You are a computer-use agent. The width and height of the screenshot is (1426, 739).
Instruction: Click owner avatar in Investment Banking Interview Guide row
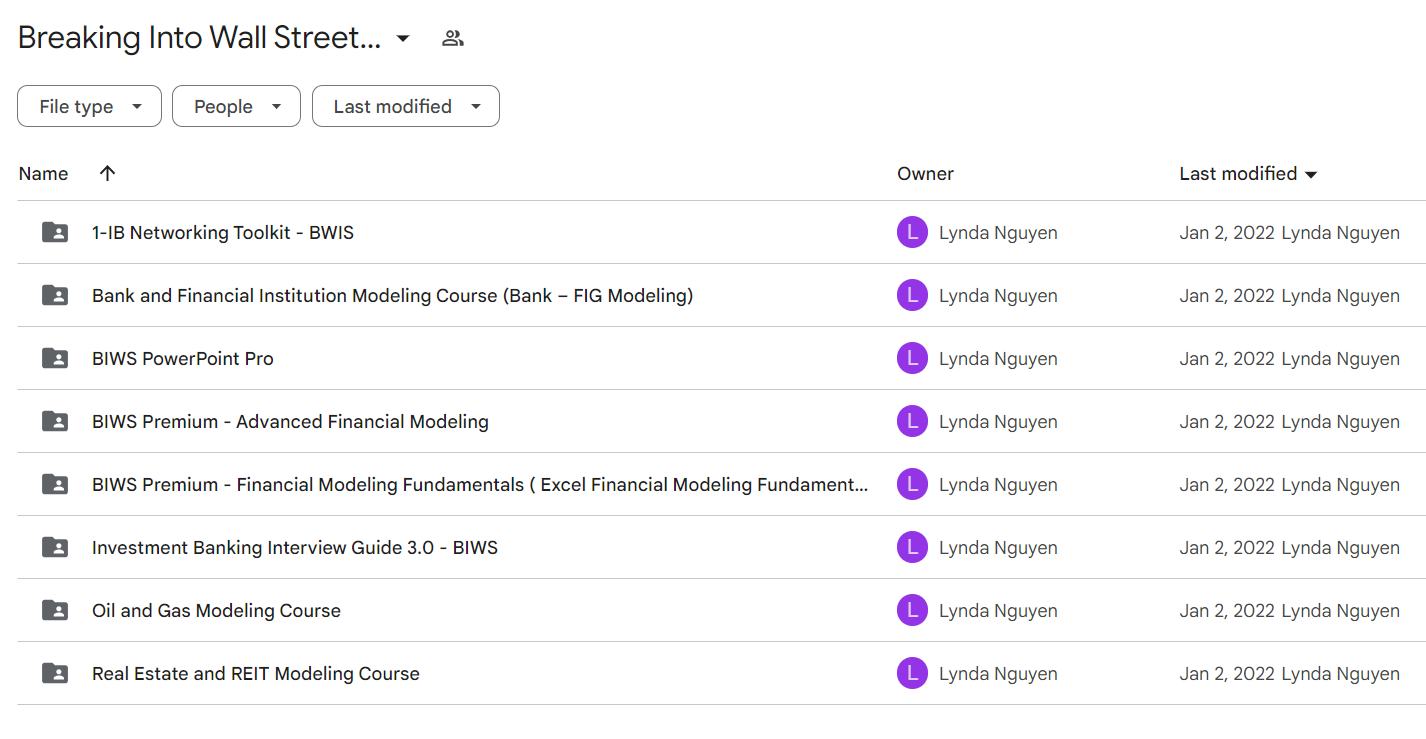912,548
